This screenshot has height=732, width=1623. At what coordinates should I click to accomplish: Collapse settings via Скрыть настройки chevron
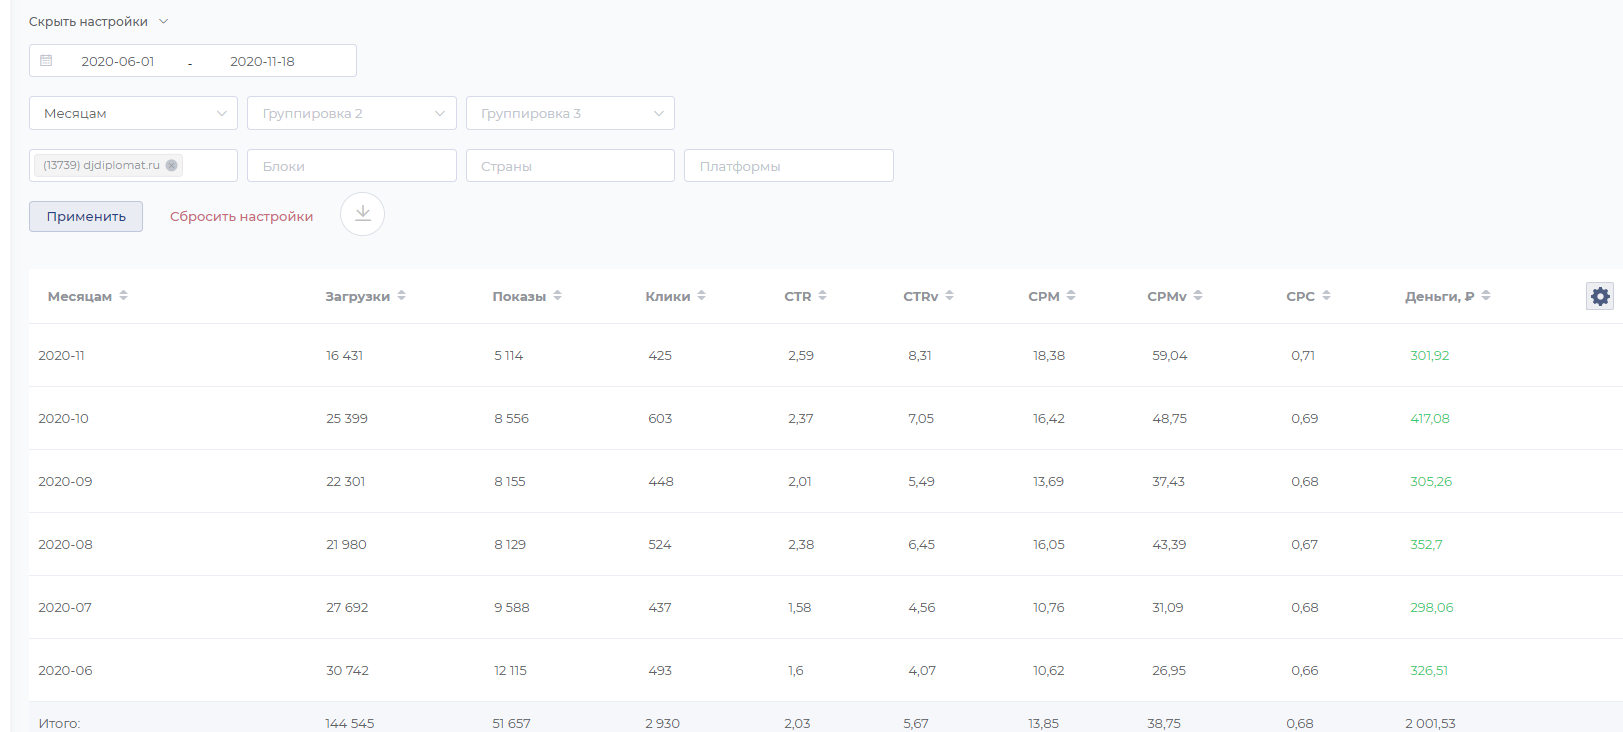pos(164,22)
